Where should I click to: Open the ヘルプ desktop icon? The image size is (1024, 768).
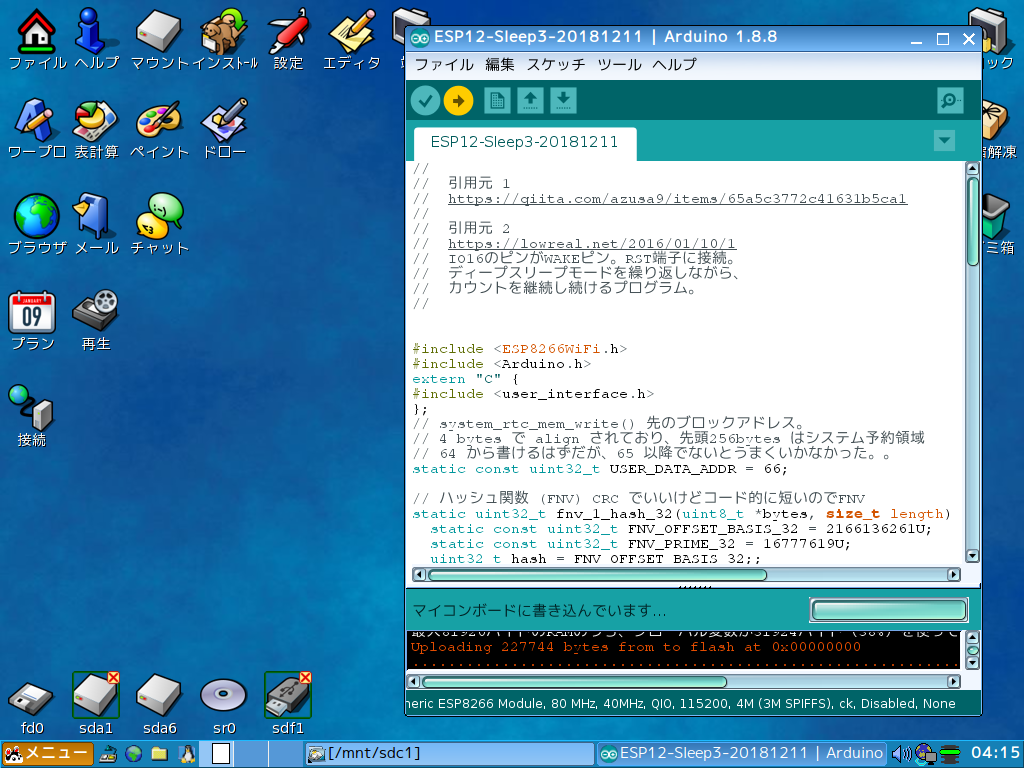click(x=96, y=39)
